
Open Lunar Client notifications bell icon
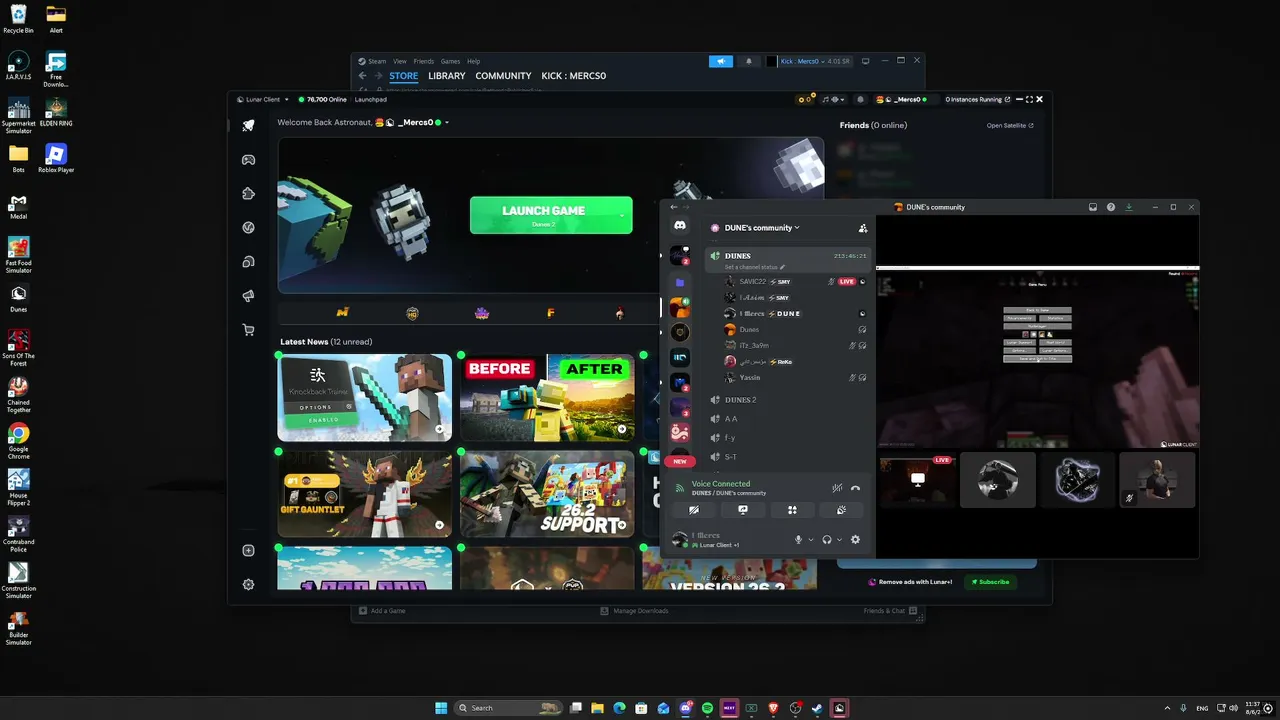tap(859, 100)
